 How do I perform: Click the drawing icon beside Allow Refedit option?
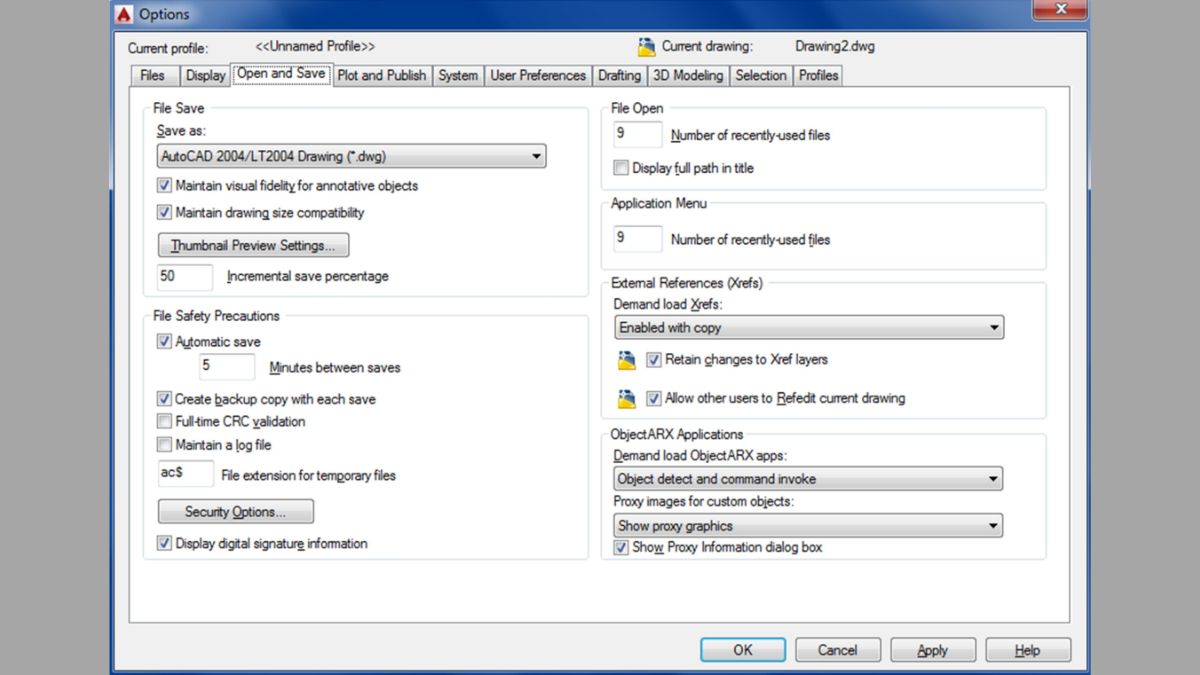627,399
